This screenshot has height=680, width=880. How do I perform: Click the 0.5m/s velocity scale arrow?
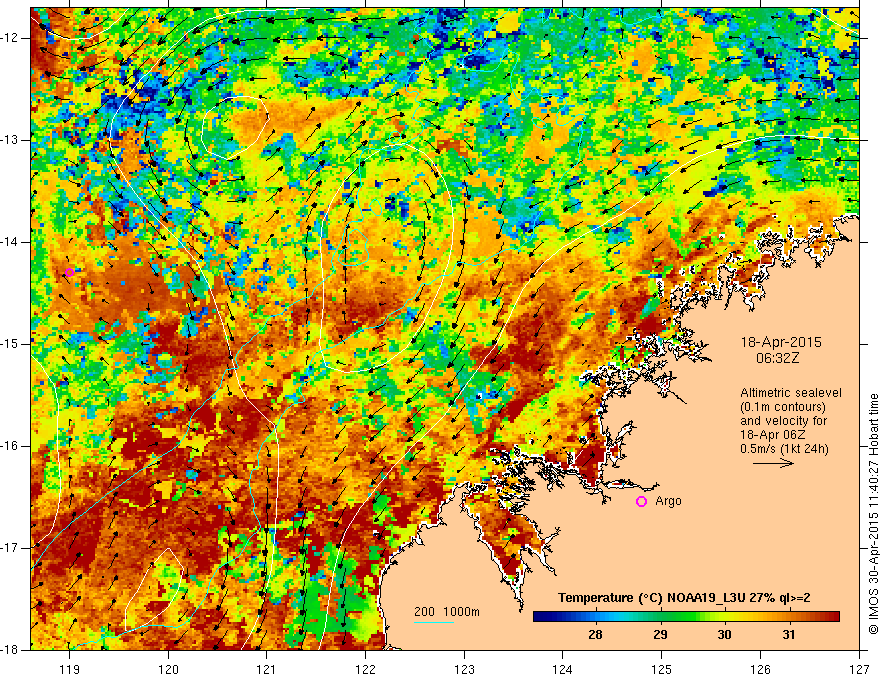coord(773,463)
